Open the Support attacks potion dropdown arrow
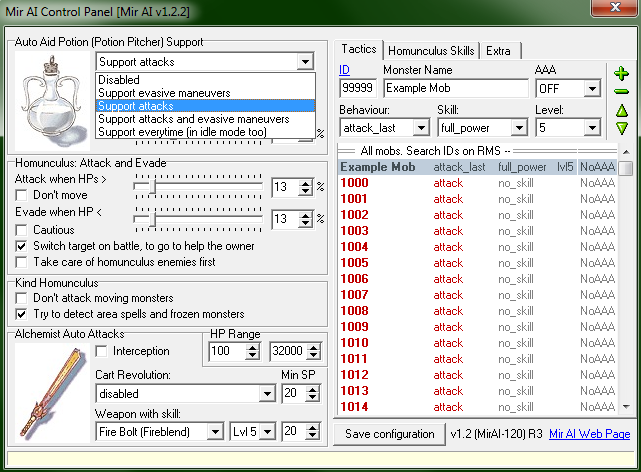 tap(305, 62)
